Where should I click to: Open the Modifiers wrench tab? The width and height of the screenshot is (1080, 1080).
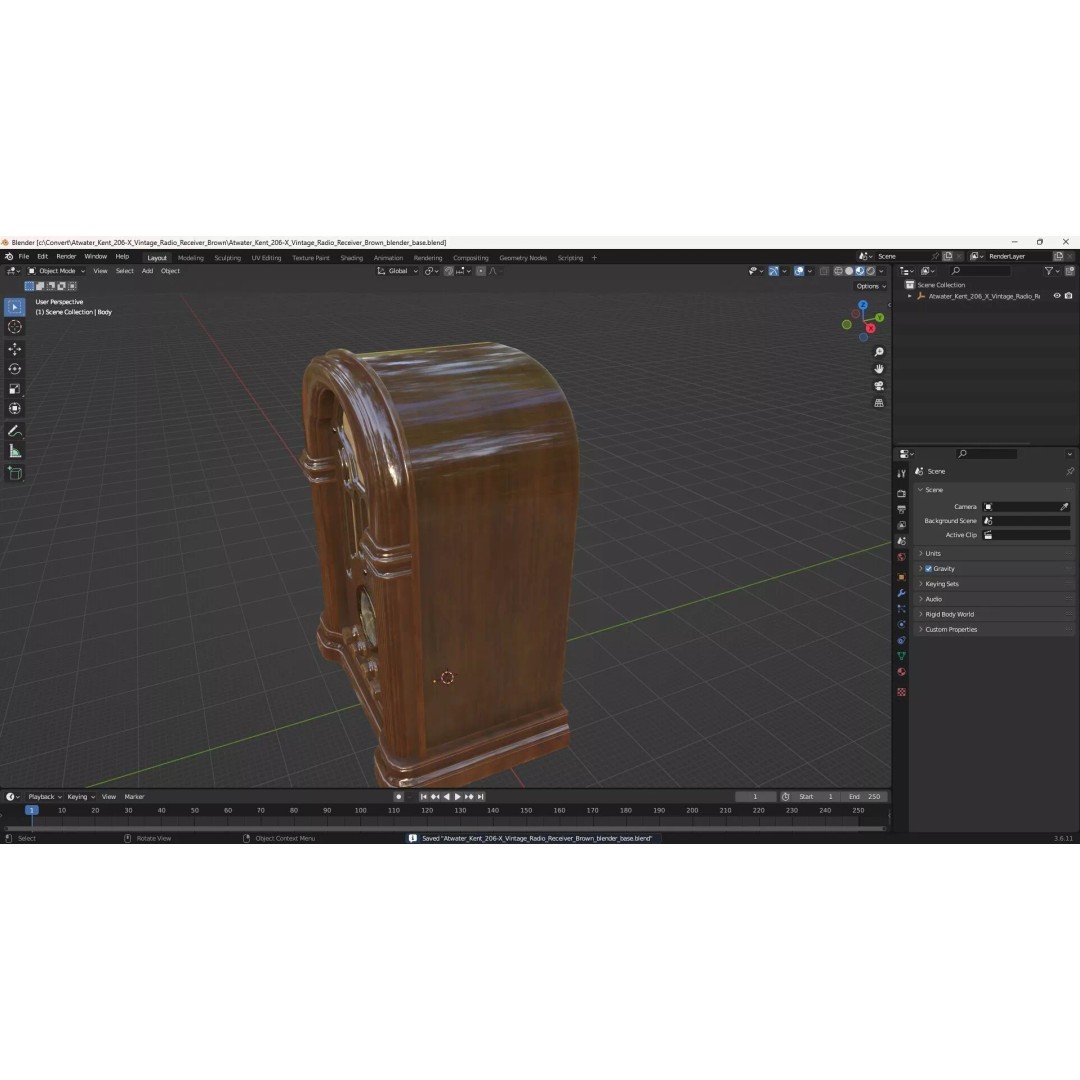[x=901, y=593]
